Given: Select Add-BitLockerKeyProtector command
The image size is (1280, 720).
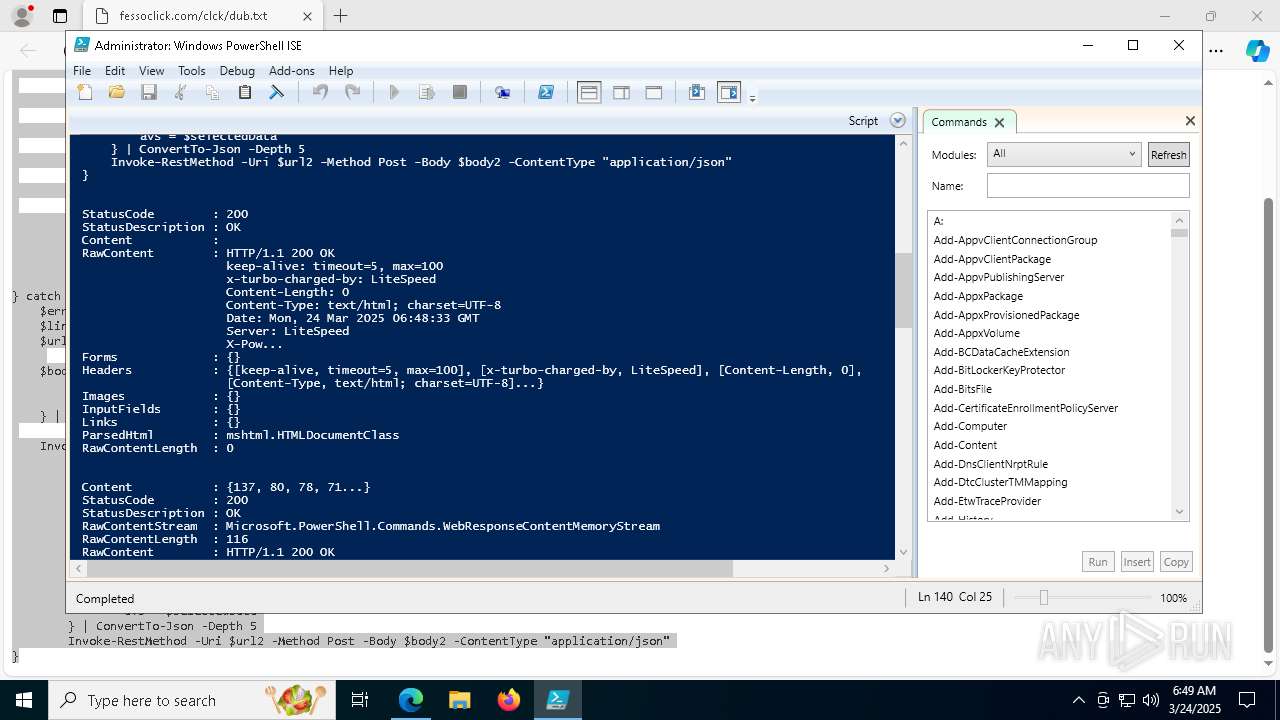Looking at the screenshot, I should point(999,370).
